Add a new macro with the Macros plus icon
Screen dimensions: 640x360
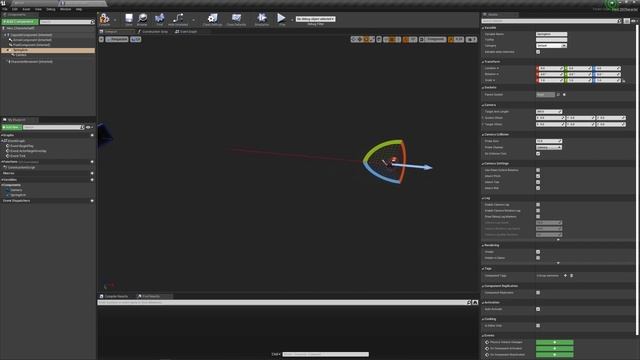(x=92, y=173)
